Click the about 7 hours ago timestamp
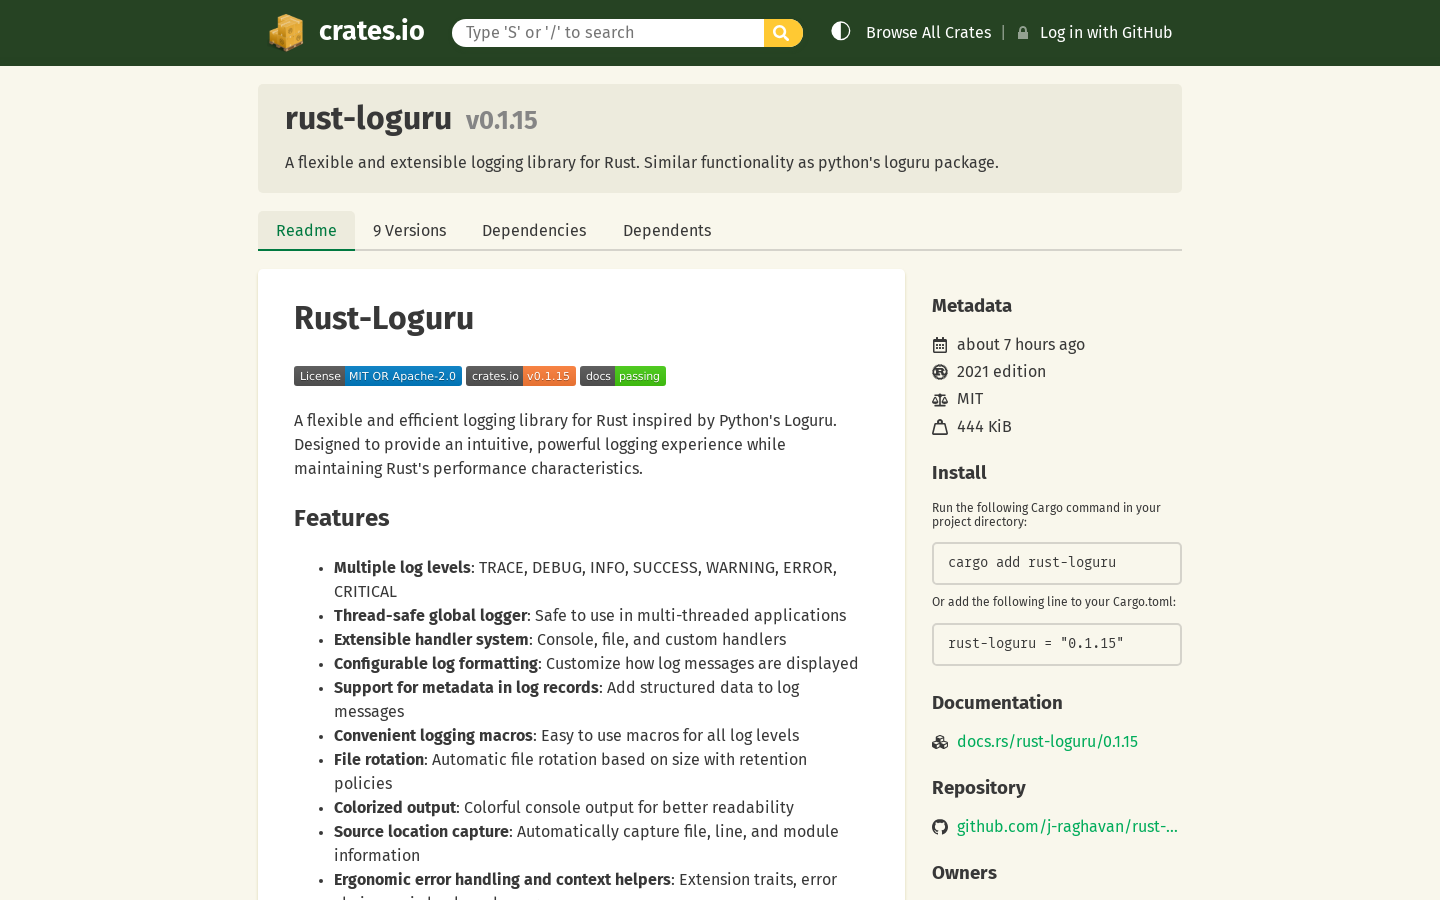This screenshot has width=1440, height=900. 1021,345
